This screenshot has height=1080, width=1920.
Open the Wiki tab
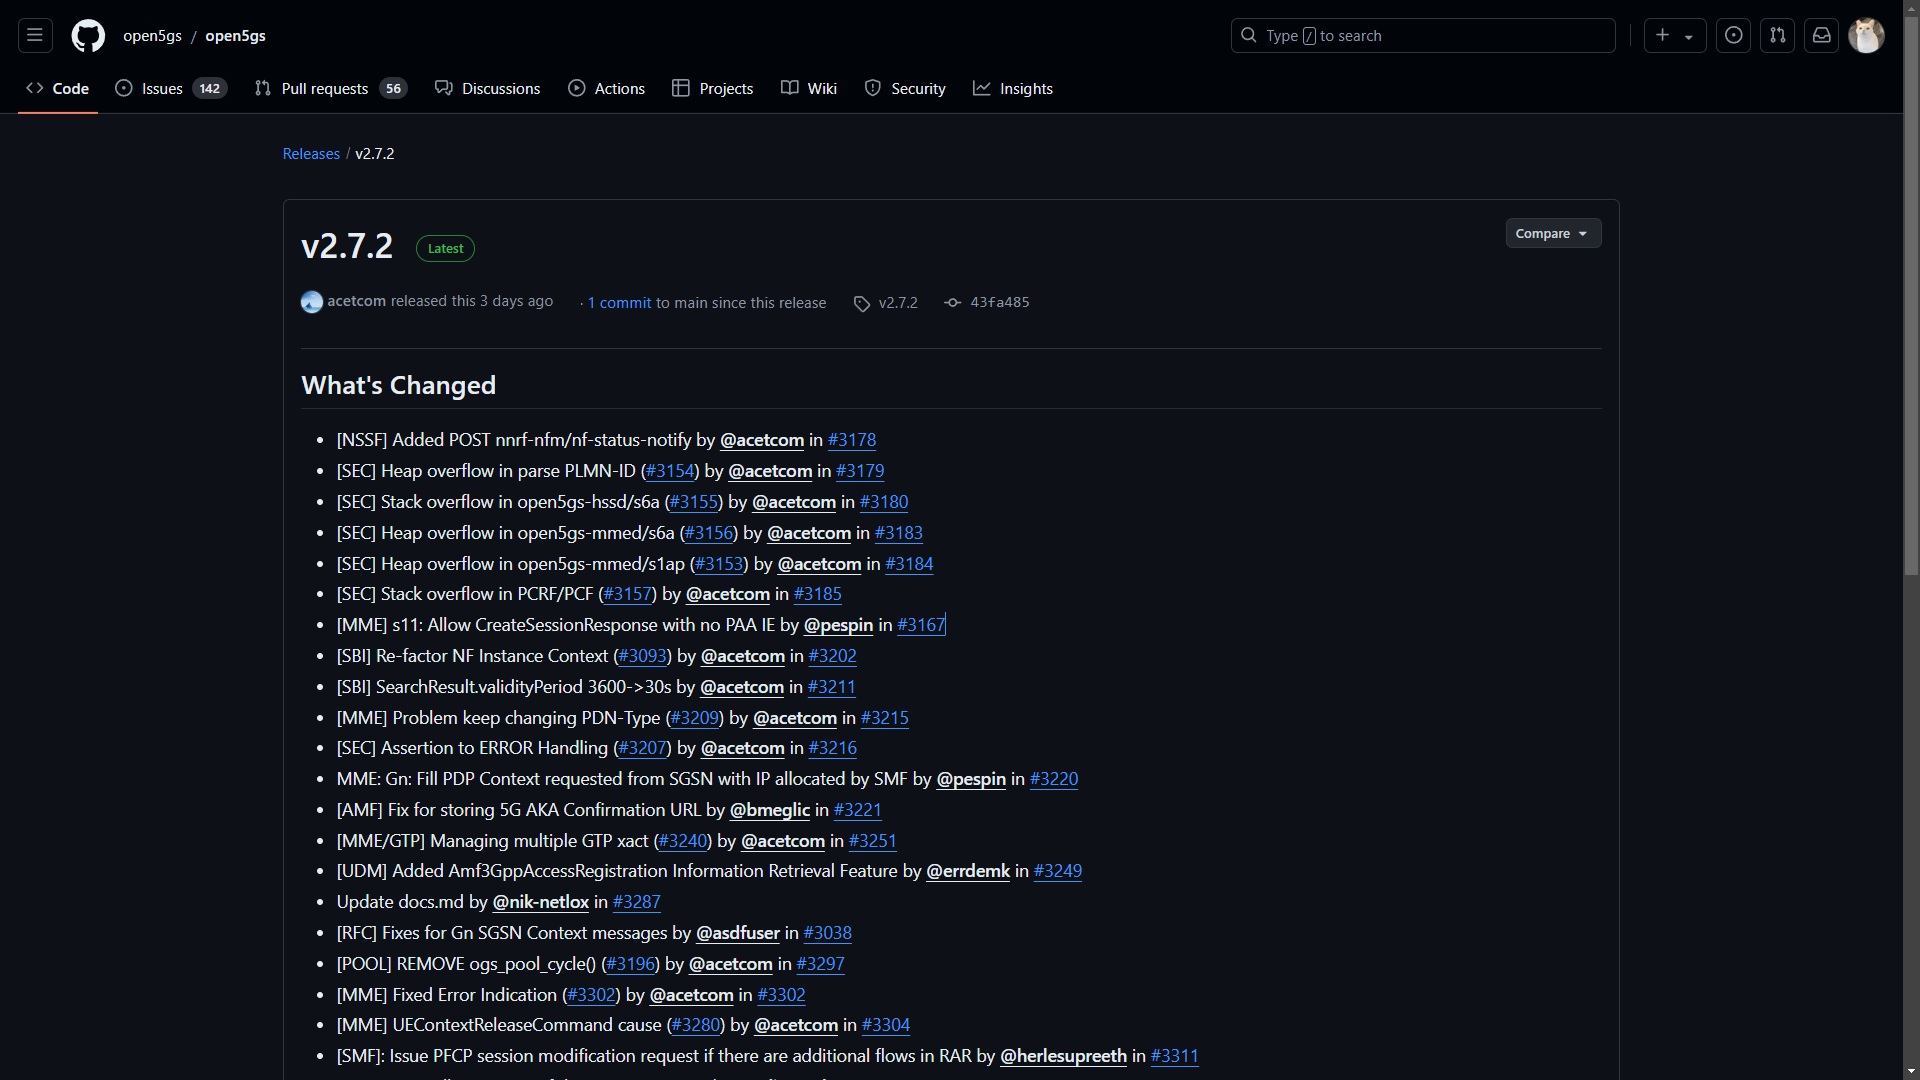(x=809, y=89)
